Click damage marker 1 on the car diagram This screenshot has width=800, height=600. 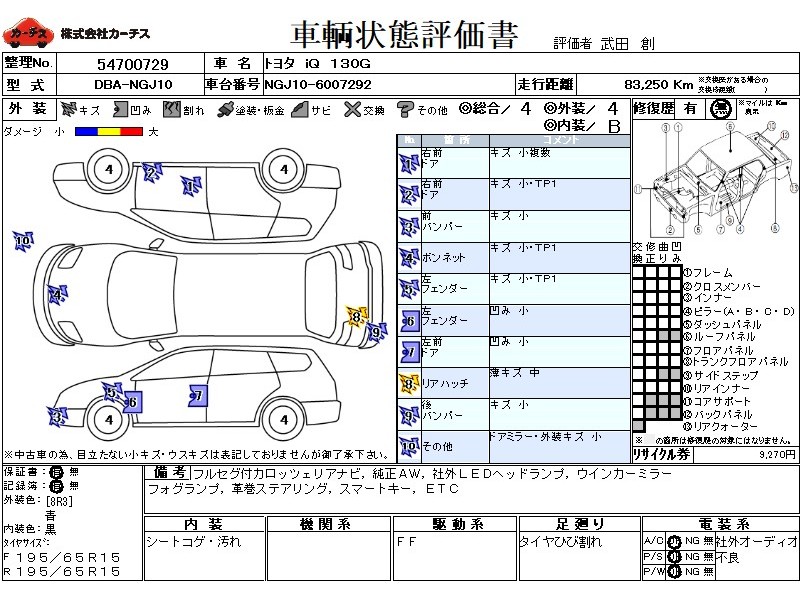(x=191, y=186)
